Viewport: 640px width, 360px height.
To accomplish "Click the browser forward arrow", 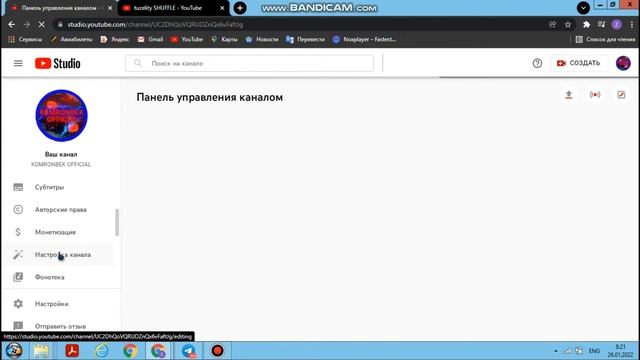I will [27, 24].
